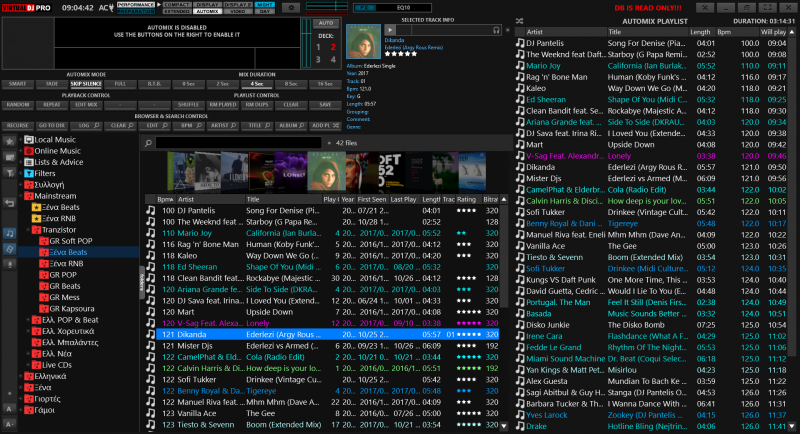
Task: Play preview of the selected track
Action: coord(390,30)
